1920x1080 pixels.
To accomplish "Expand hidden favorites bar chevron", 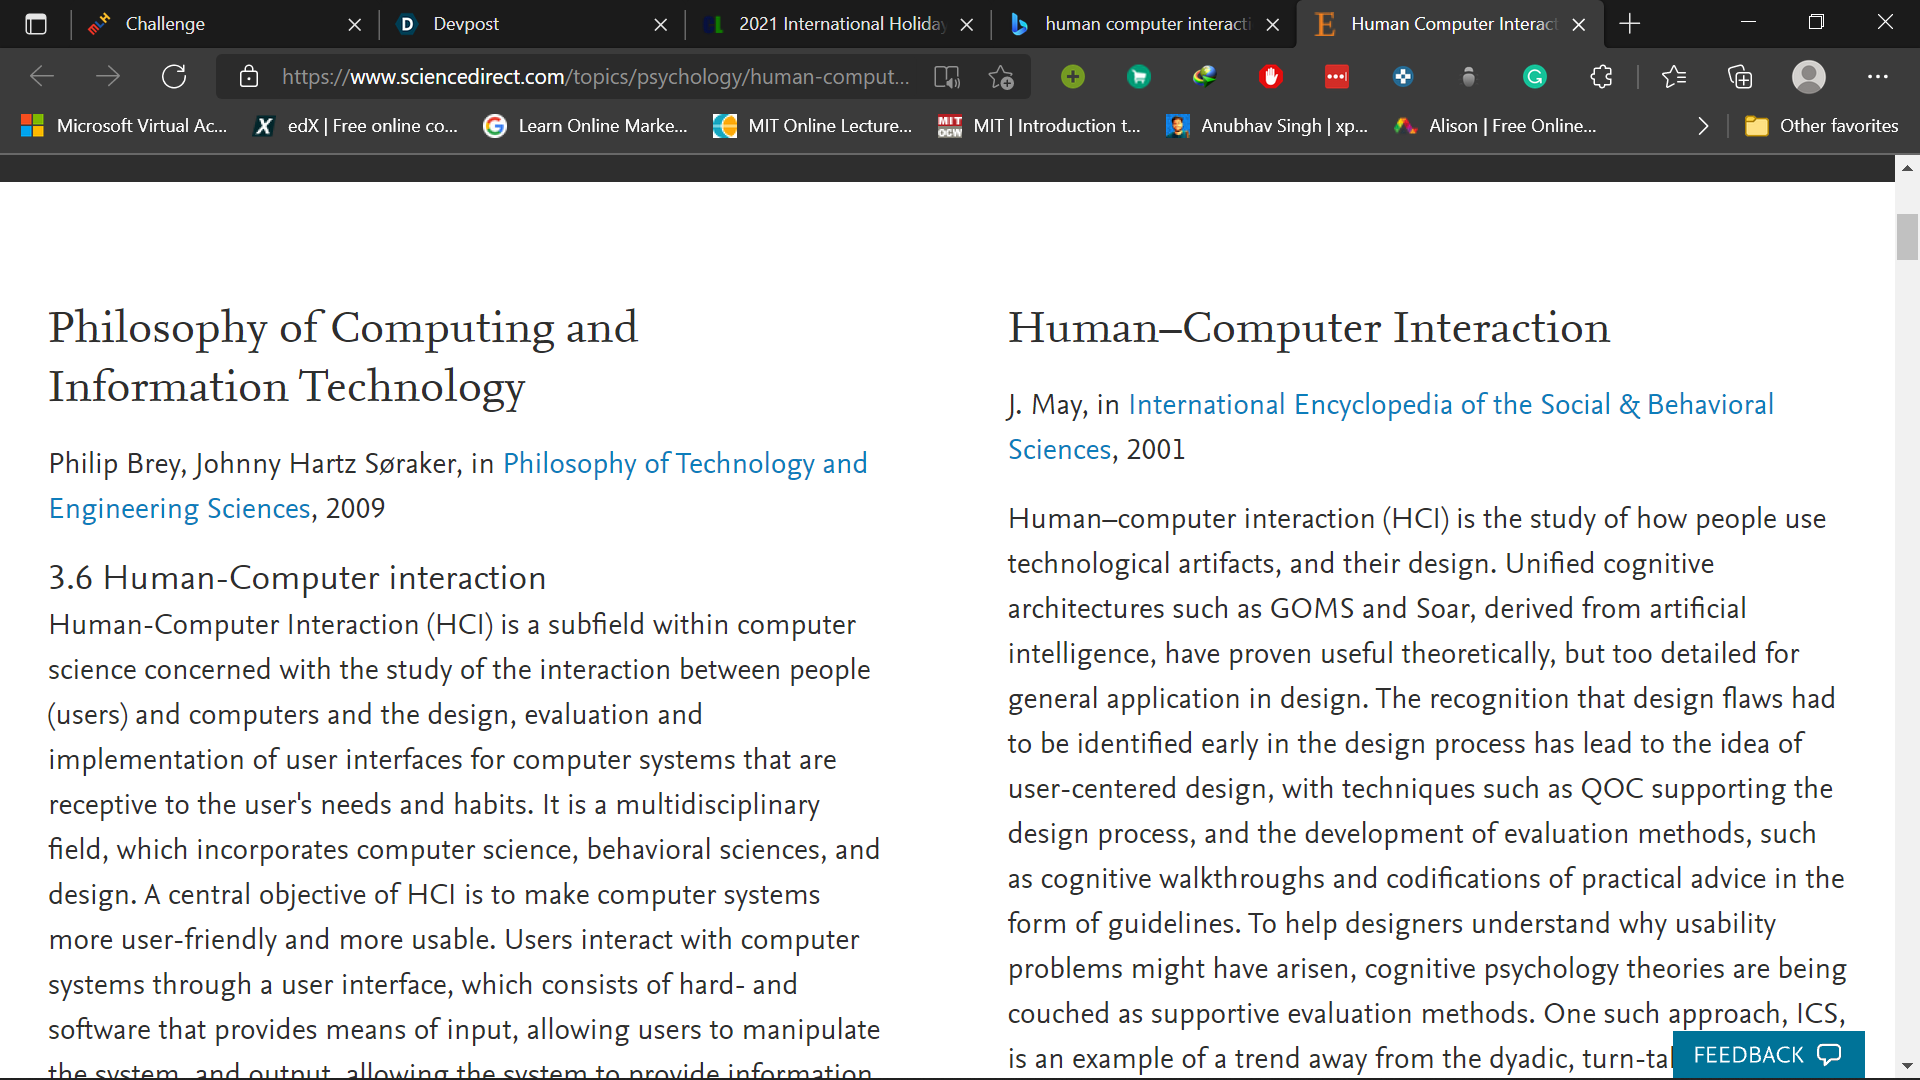I will [1703, 126].
